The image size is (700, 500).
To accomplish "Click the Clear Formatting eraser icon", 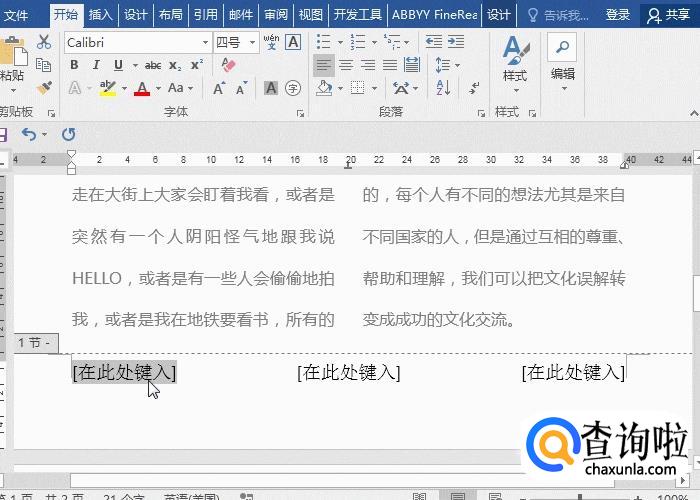I will coord(227,65).
